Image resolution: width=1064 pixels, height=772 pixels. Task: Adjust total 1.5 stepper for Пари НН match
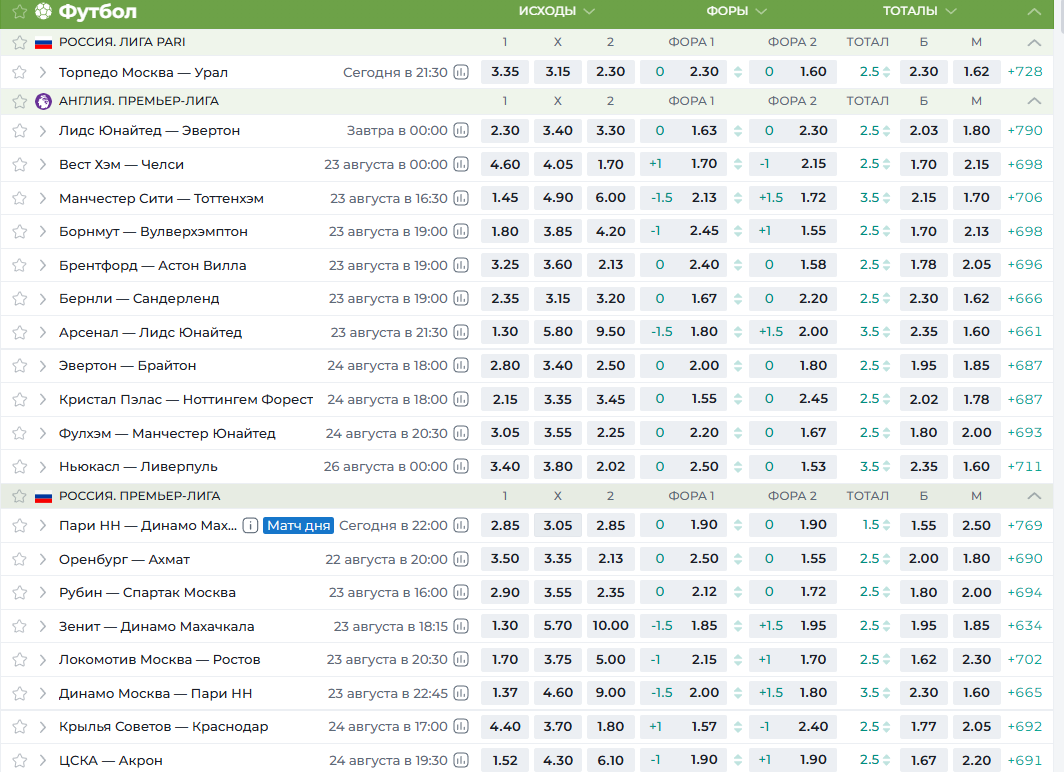[x=886, y=526]
